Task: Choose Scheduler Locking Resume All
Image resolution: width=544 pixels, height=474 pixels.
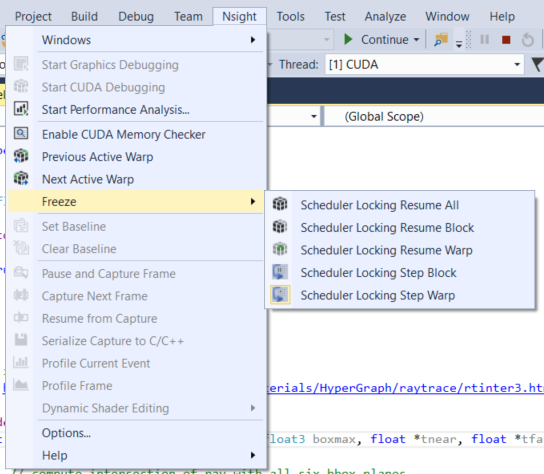Action: (x=400, y=205)
